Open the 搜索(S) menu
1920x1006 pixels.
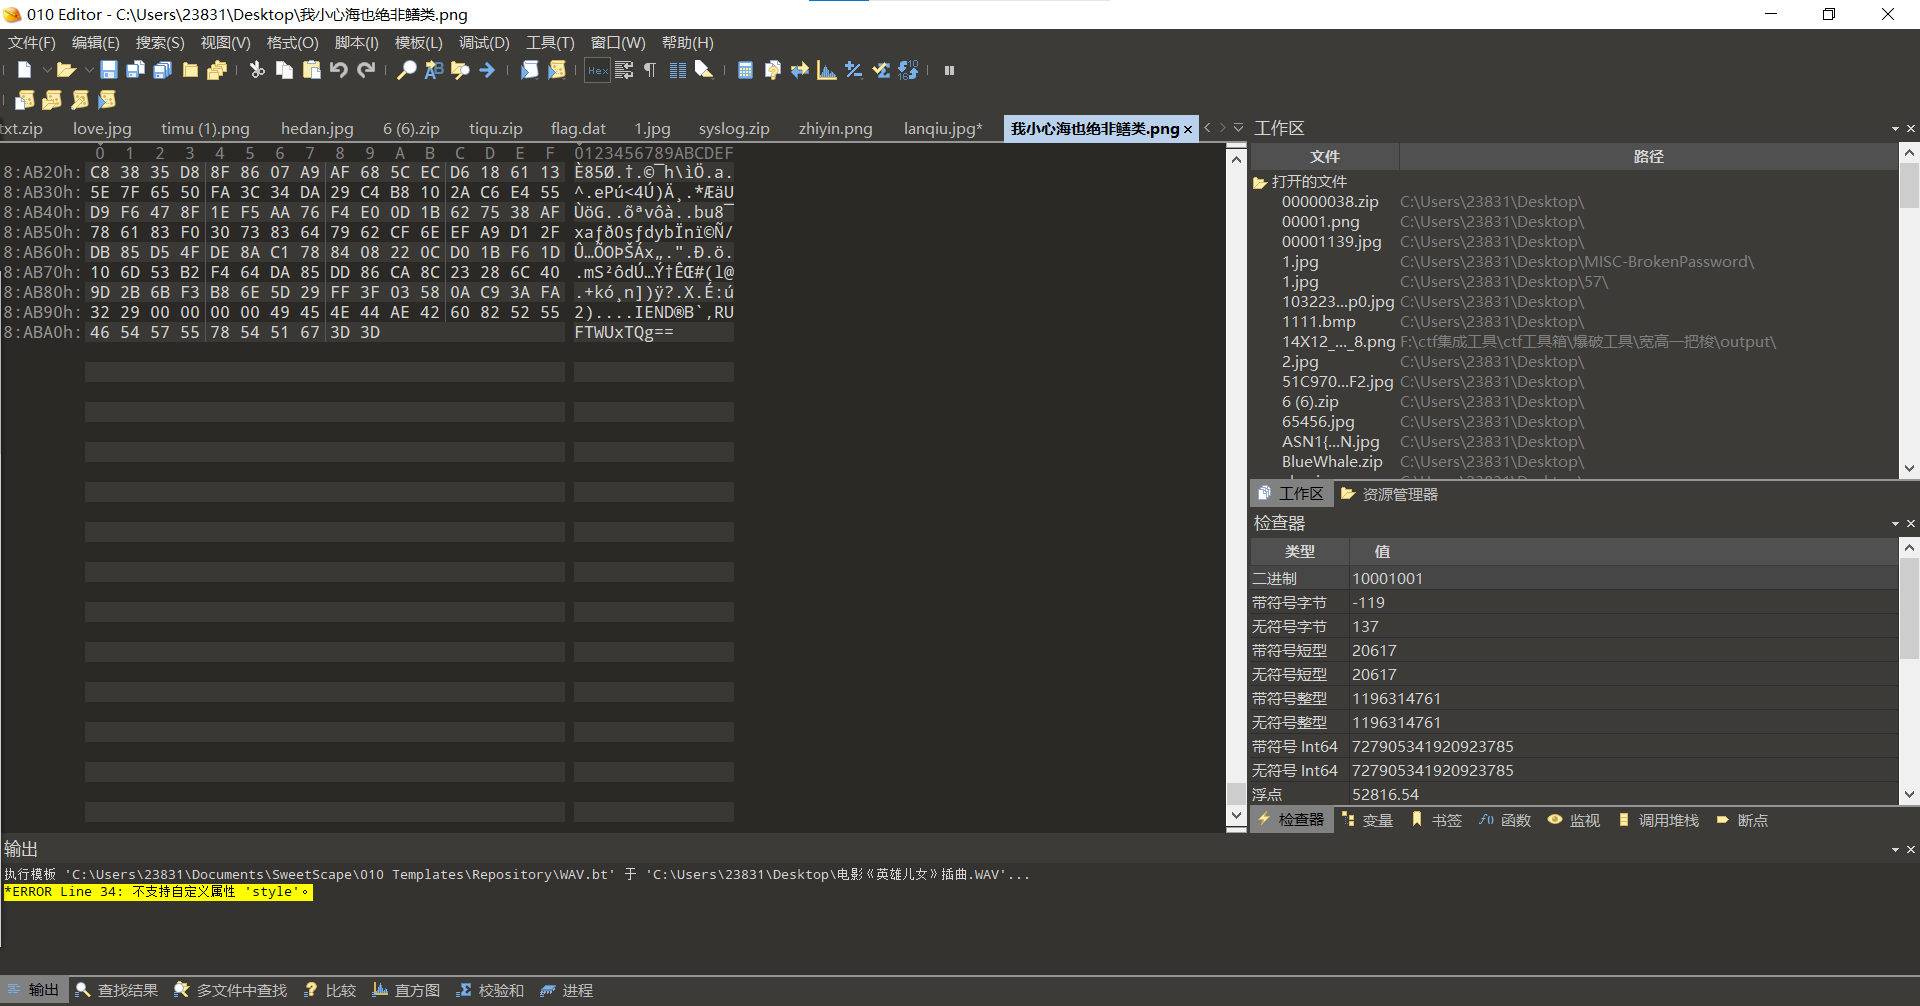click(x=160, y=43)
